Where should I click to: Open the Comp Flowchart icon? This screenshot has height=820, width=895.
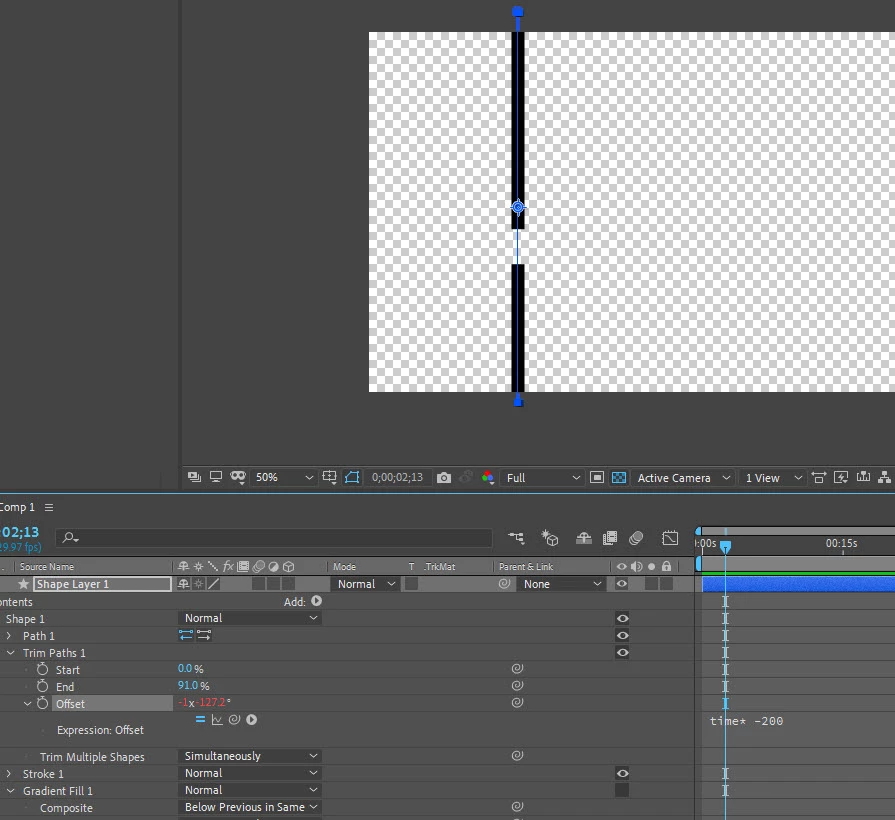tap(885, 477)
